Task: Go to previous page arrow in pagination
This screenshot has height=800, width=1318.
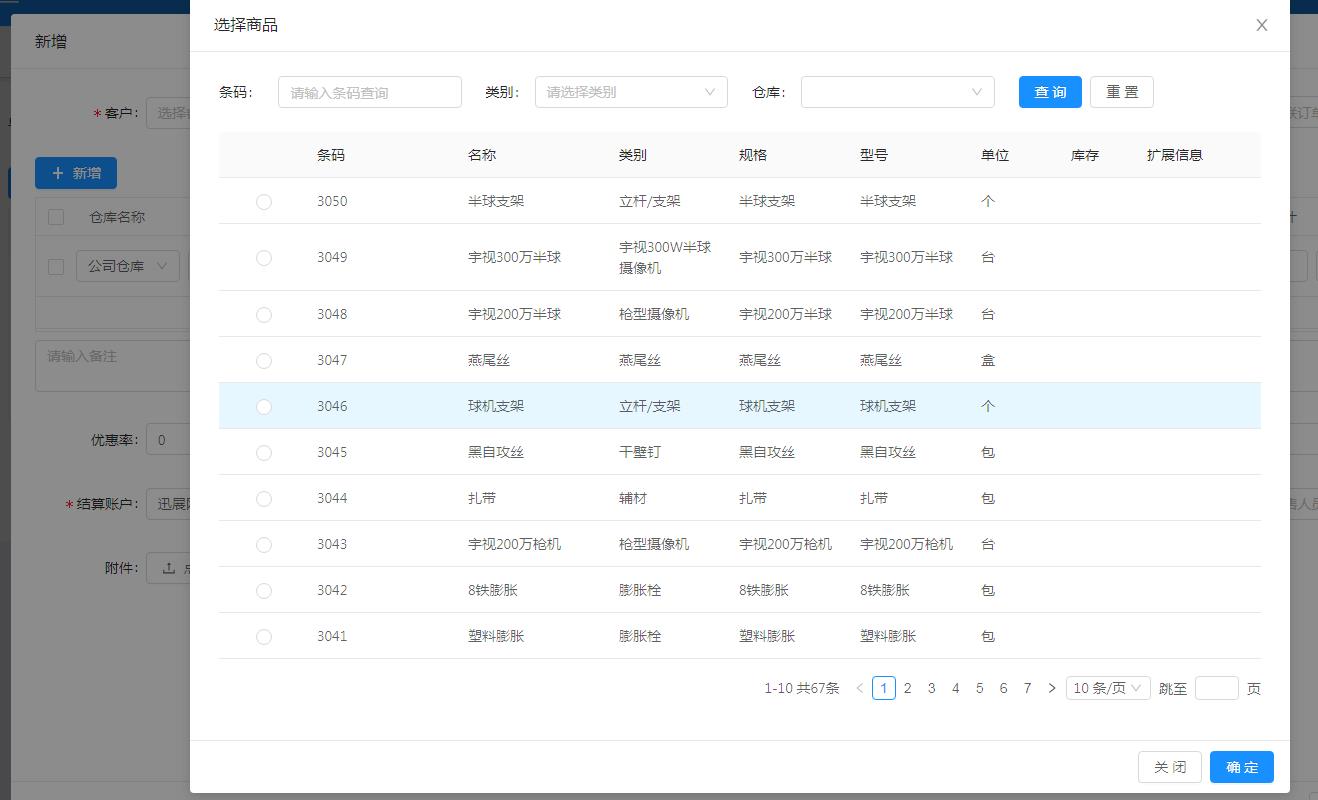Action: click(x=859, y=688)
